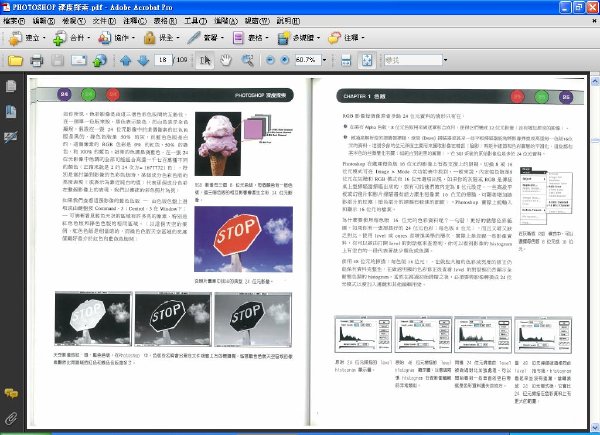This screenshot has width=600, height=435.
Task: Click the Multimedia film icon
Action: pos(284,38)
